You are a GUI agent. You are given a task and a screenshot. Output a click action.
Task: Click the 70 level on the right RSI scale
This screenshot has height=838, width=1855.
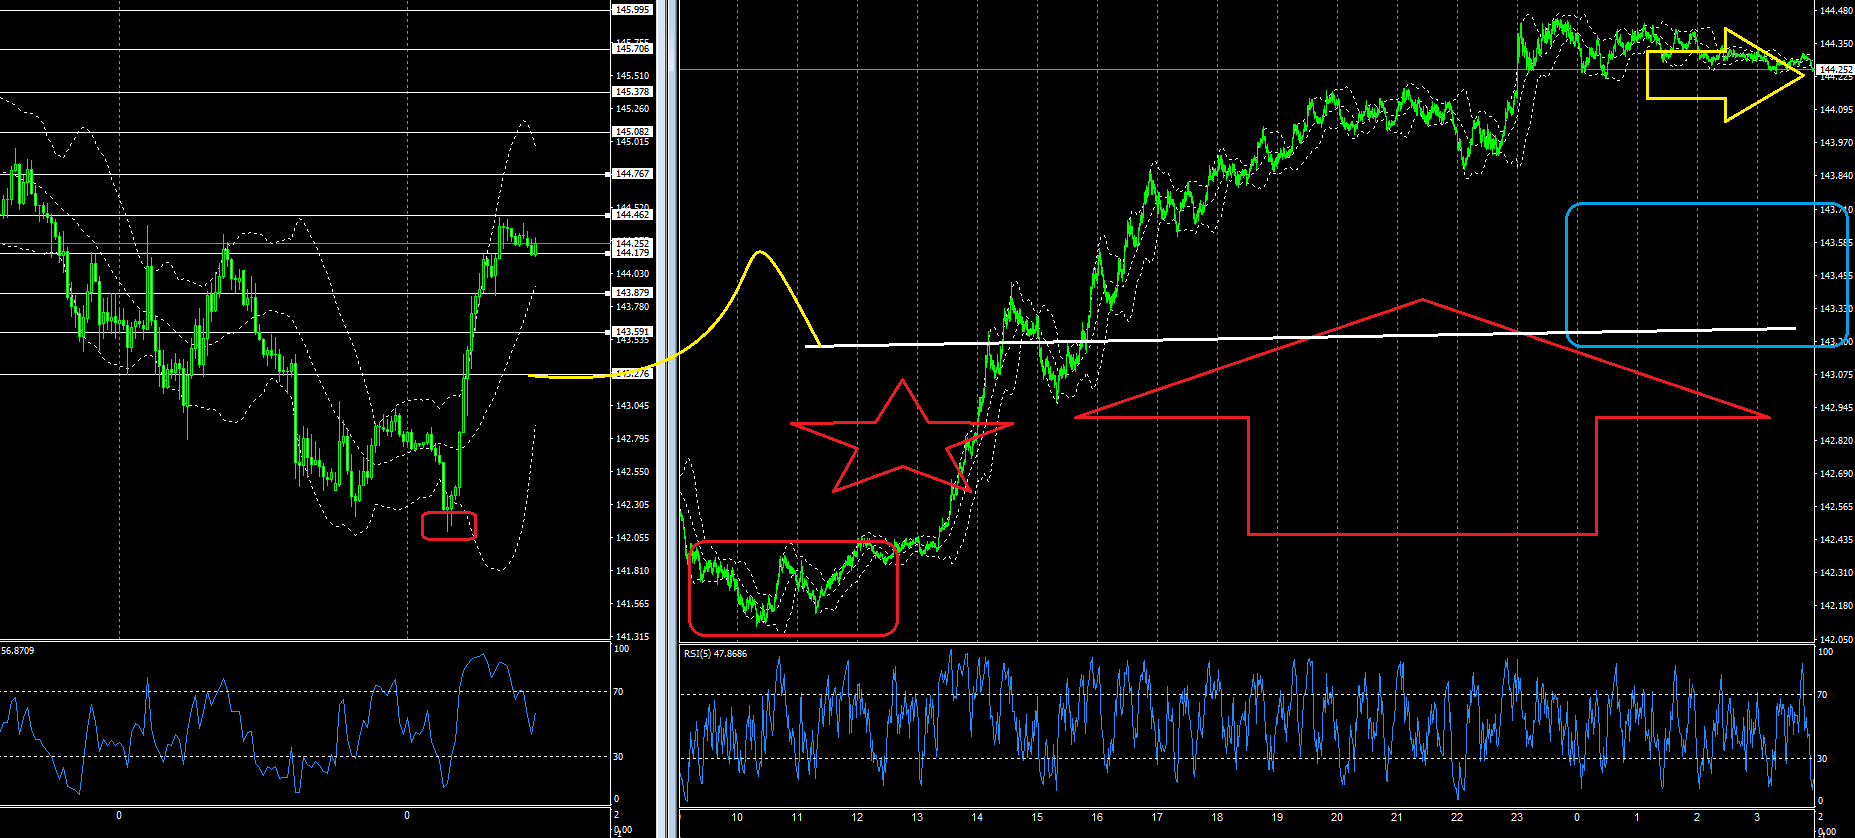(x=1824, y=694)
